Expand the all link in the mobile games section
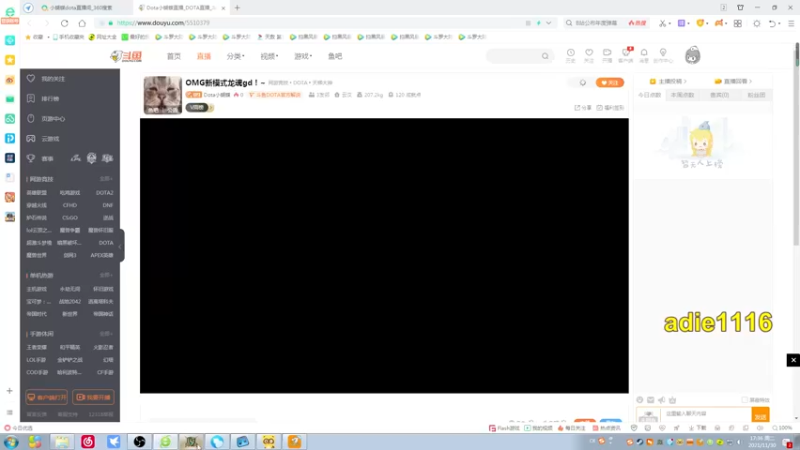This screenshot has height=450, width=800. pos(106,334)
